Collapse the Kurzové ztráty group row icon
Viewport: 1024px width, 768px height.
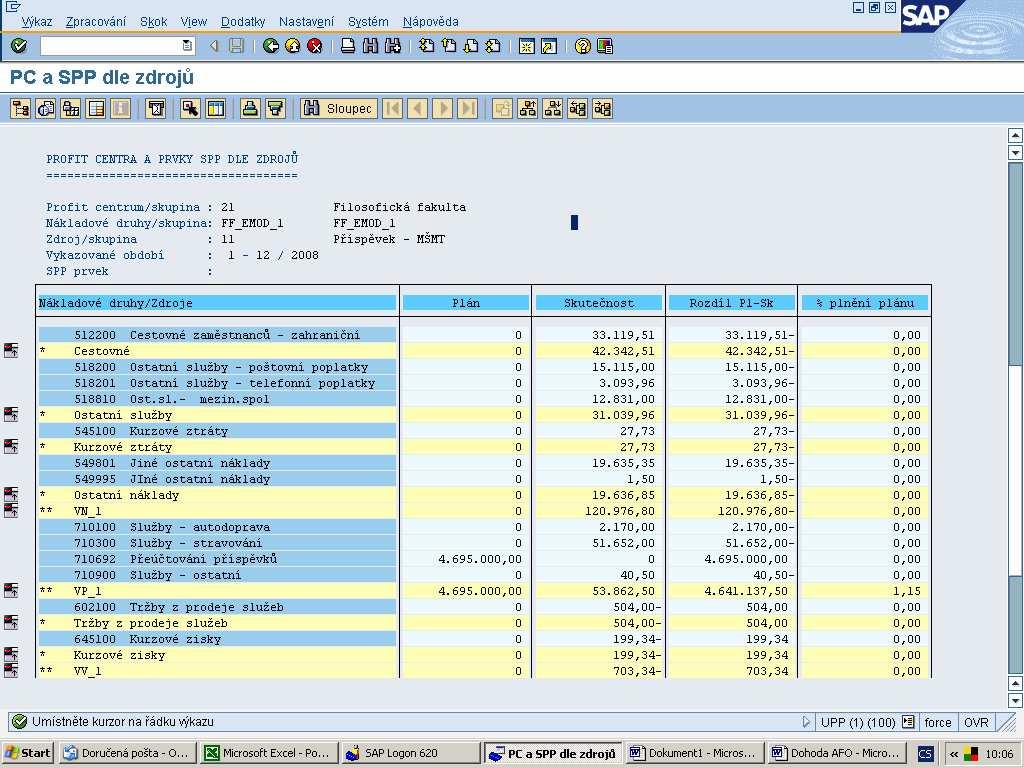pyautogui.click(x=11, y=446)
